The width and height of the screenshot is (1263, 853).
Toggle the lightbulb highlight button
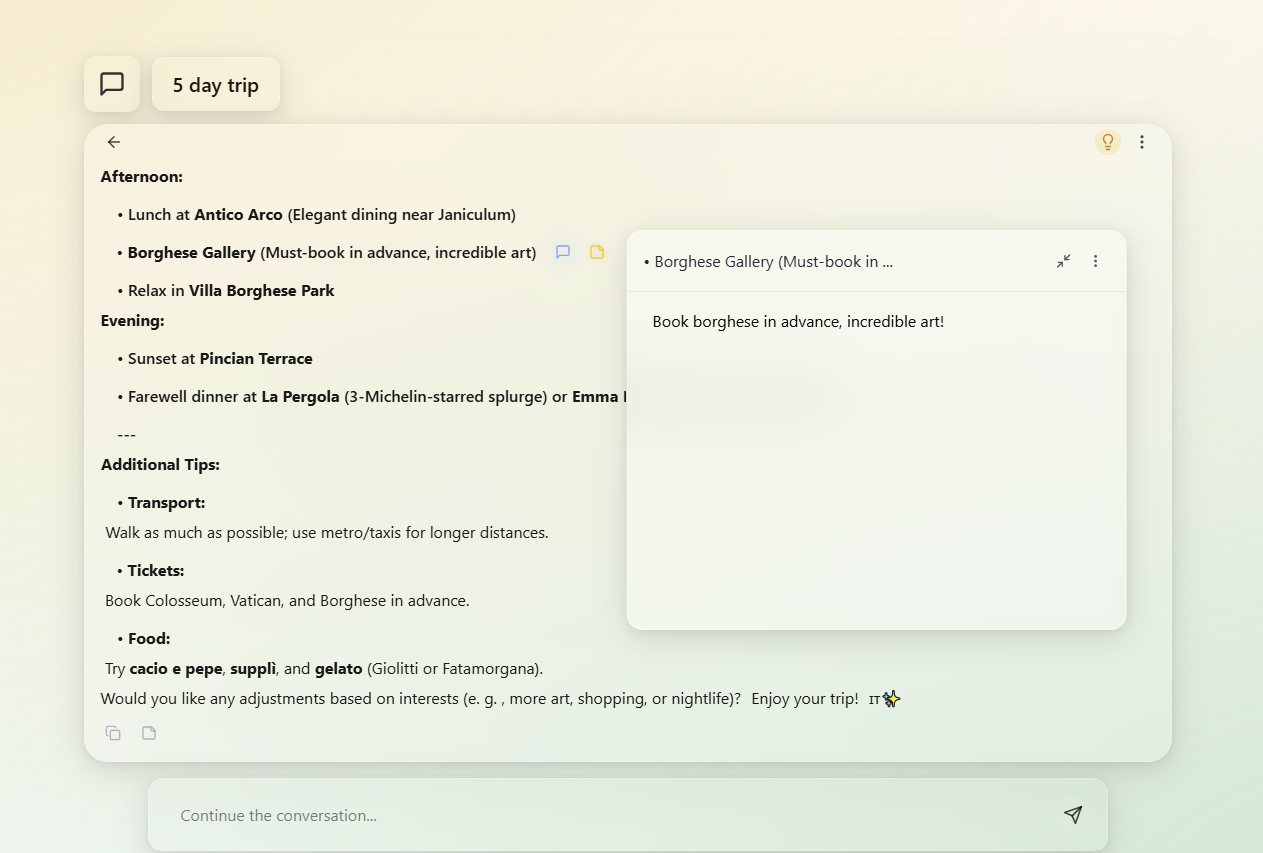click(1107, 142)
